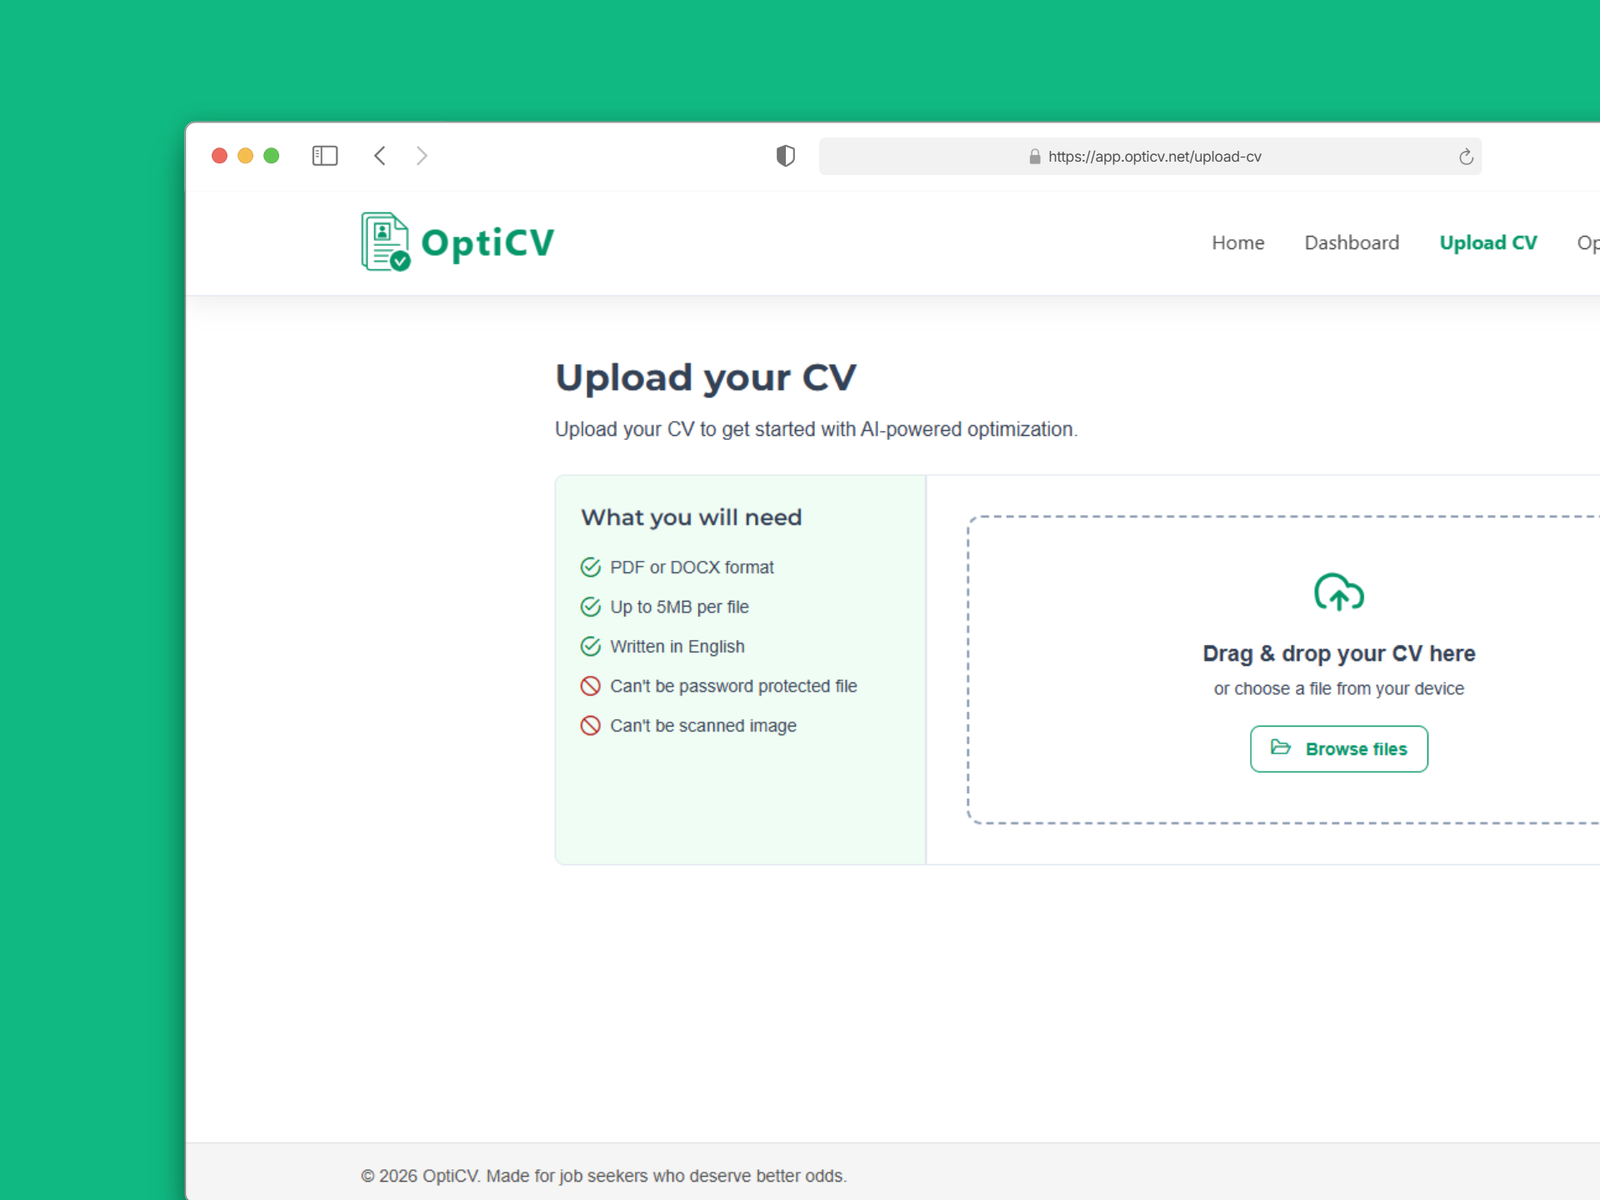The height and width of the screenshot is (1200, 1600).
Task: Click the text PDF or DOCX format
Action: click(692, 568)
